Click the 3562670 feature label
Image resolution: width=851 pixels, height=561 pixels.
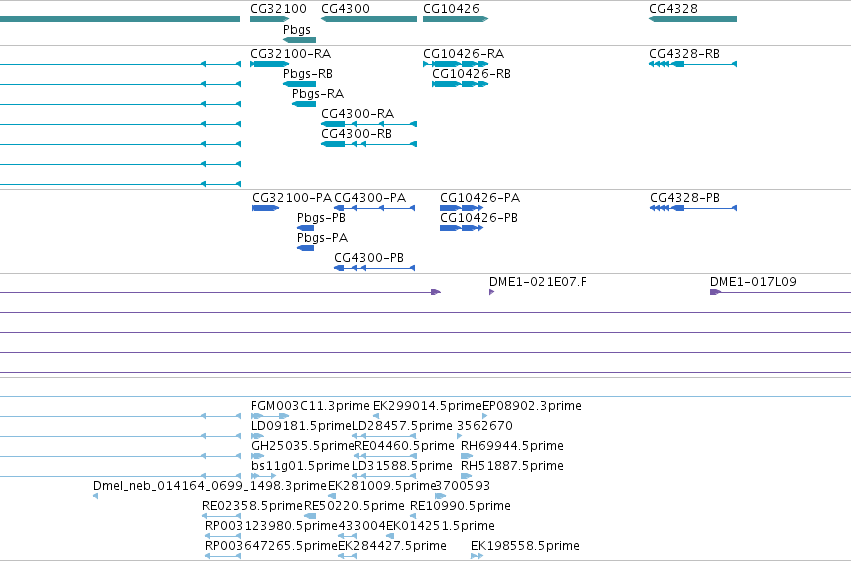tap(485, 426)
